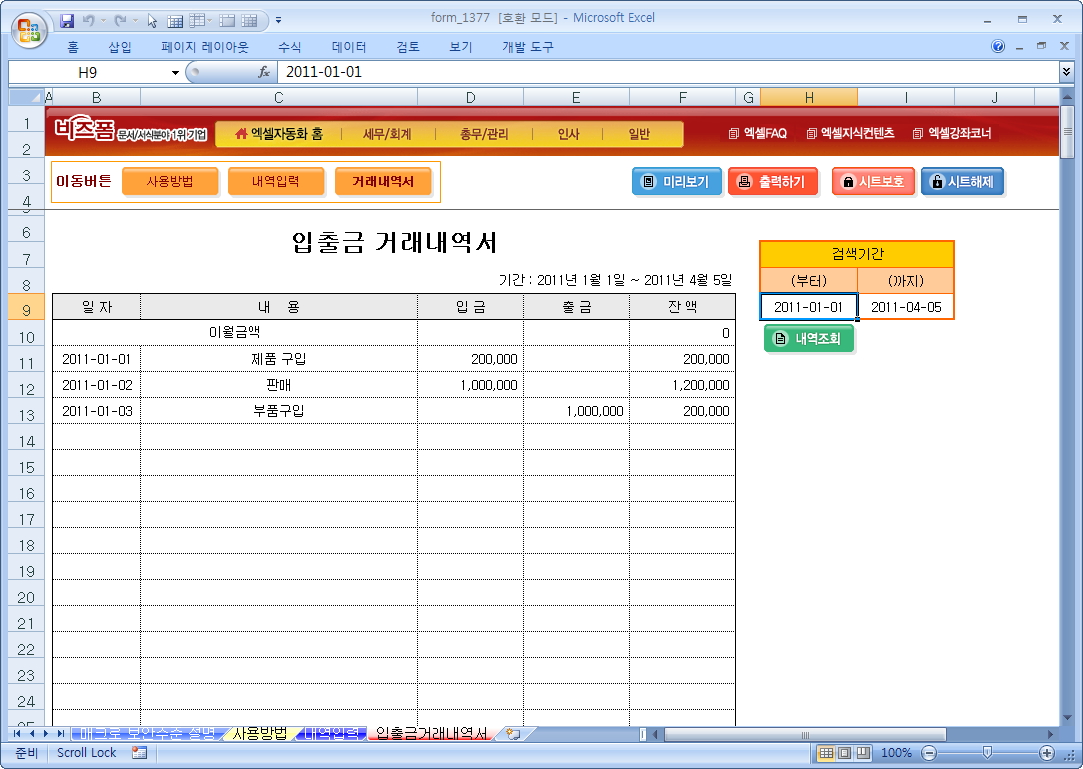Switch to the 사용방법 sheet tab
This screenshot has width=1083, height=769.
(x=259, y=734)
